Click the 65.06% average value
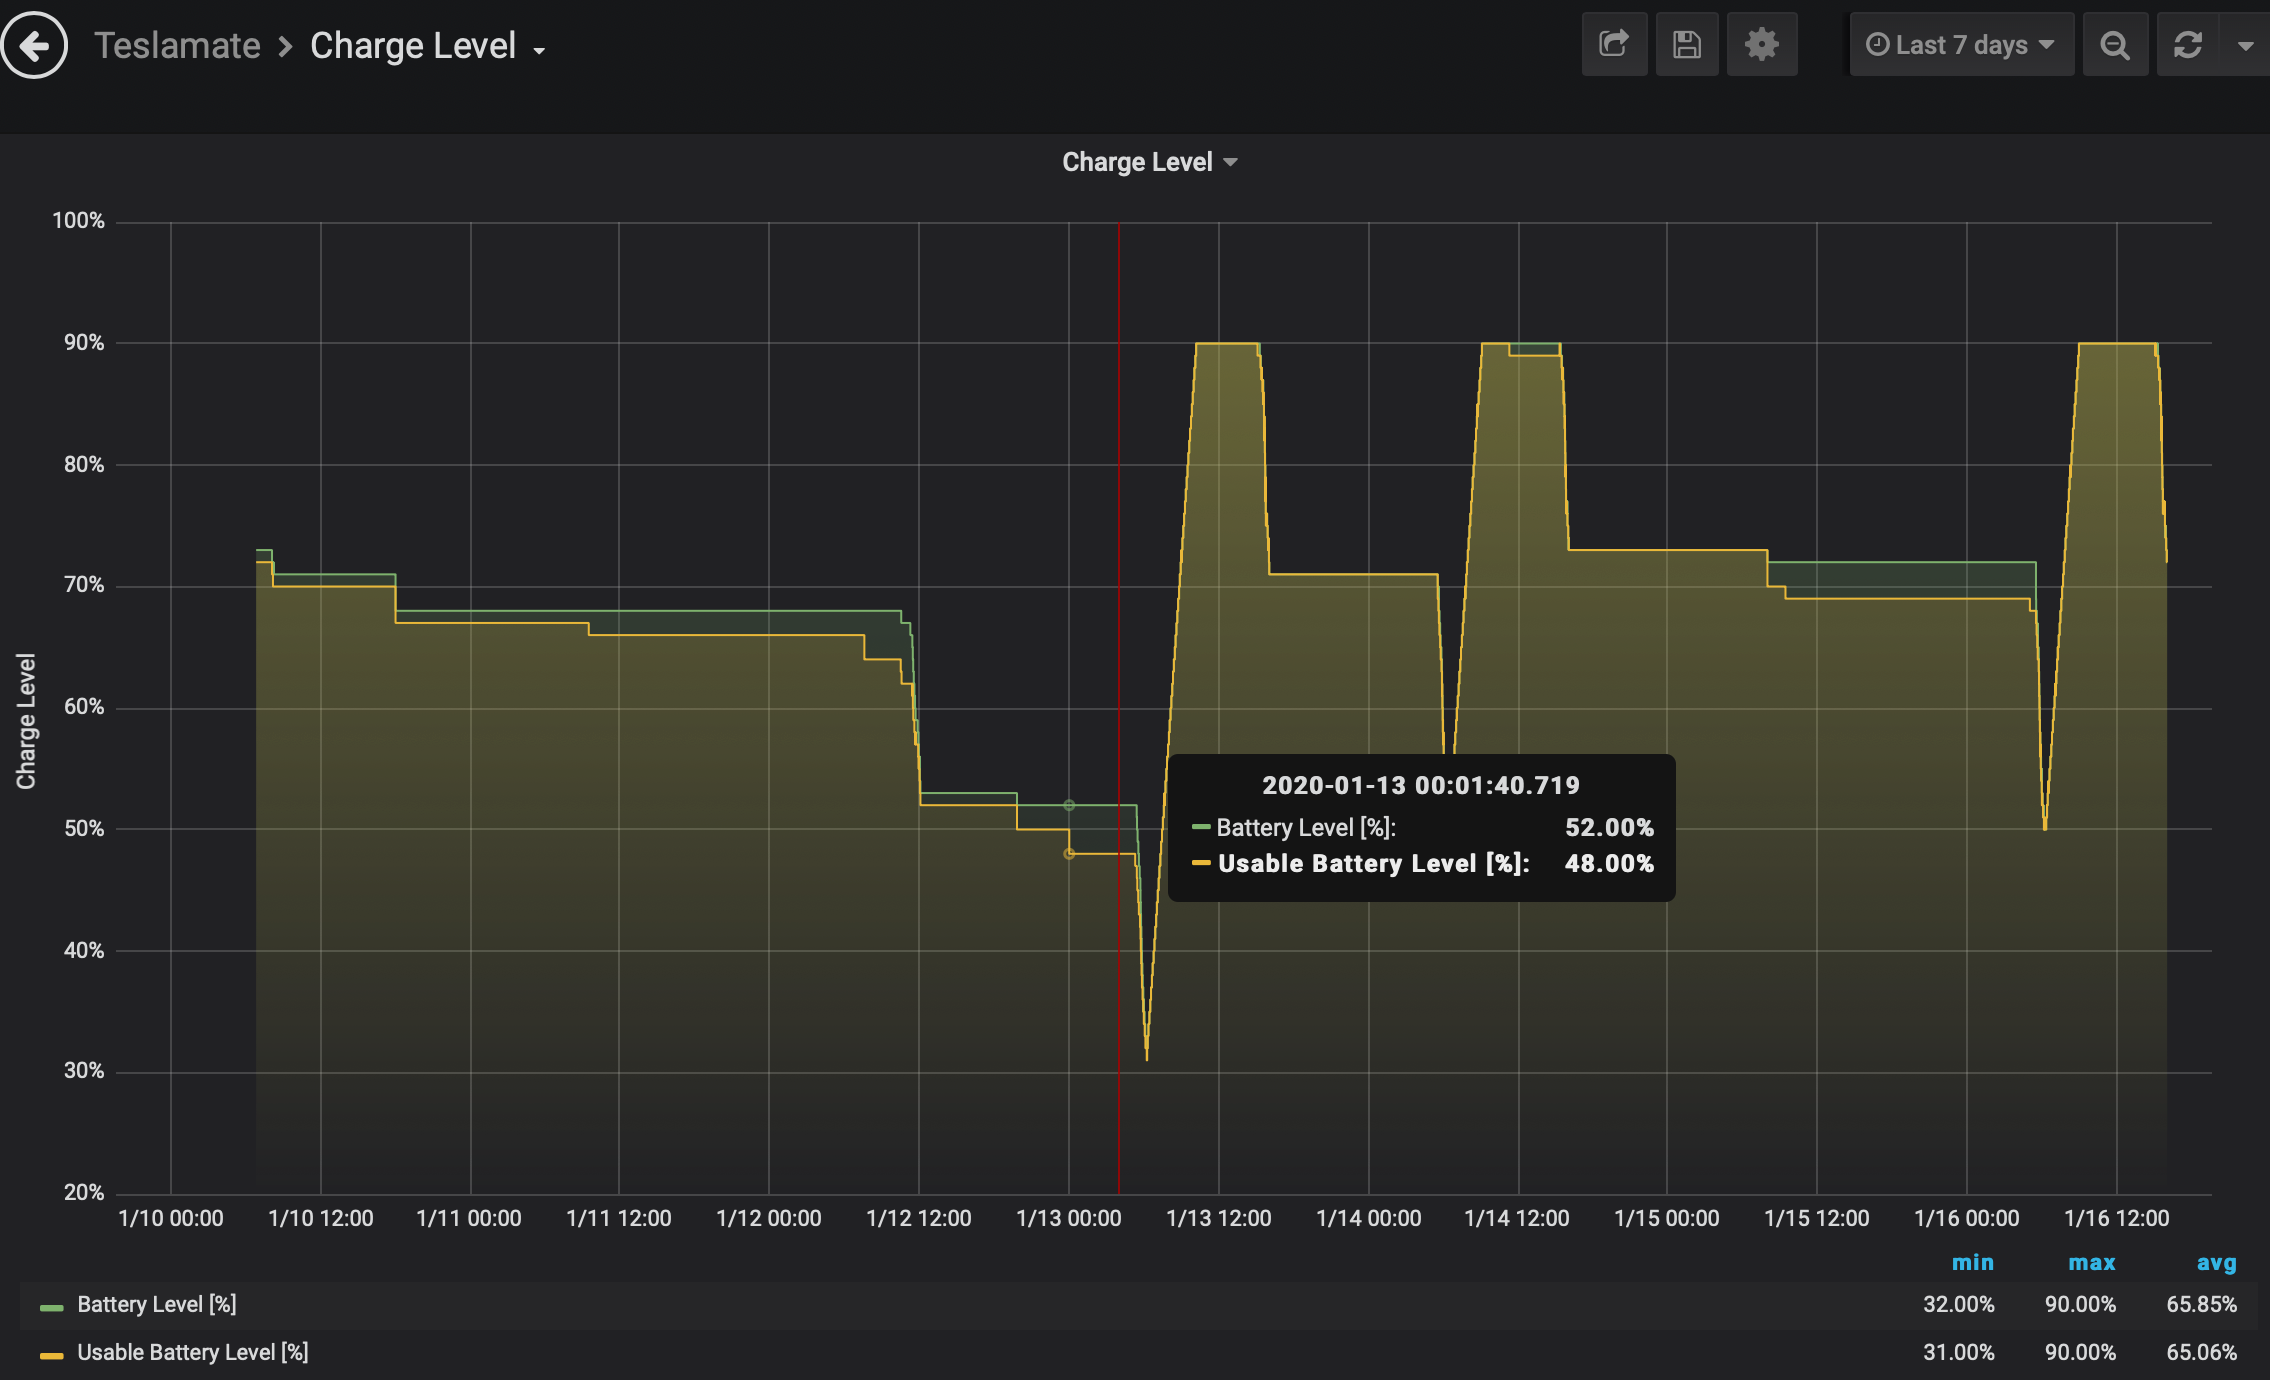 pos(2202,1352)
